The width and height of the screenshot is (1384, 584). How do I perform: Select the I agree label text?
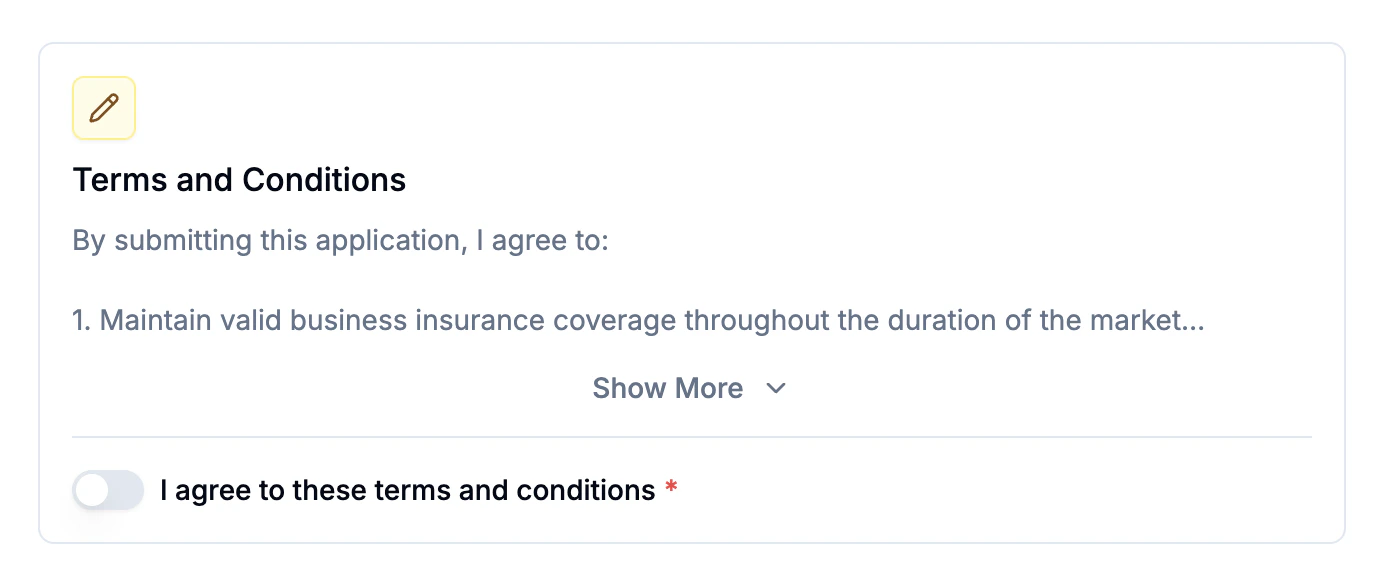pyautogui.click(x=405, y=490)
